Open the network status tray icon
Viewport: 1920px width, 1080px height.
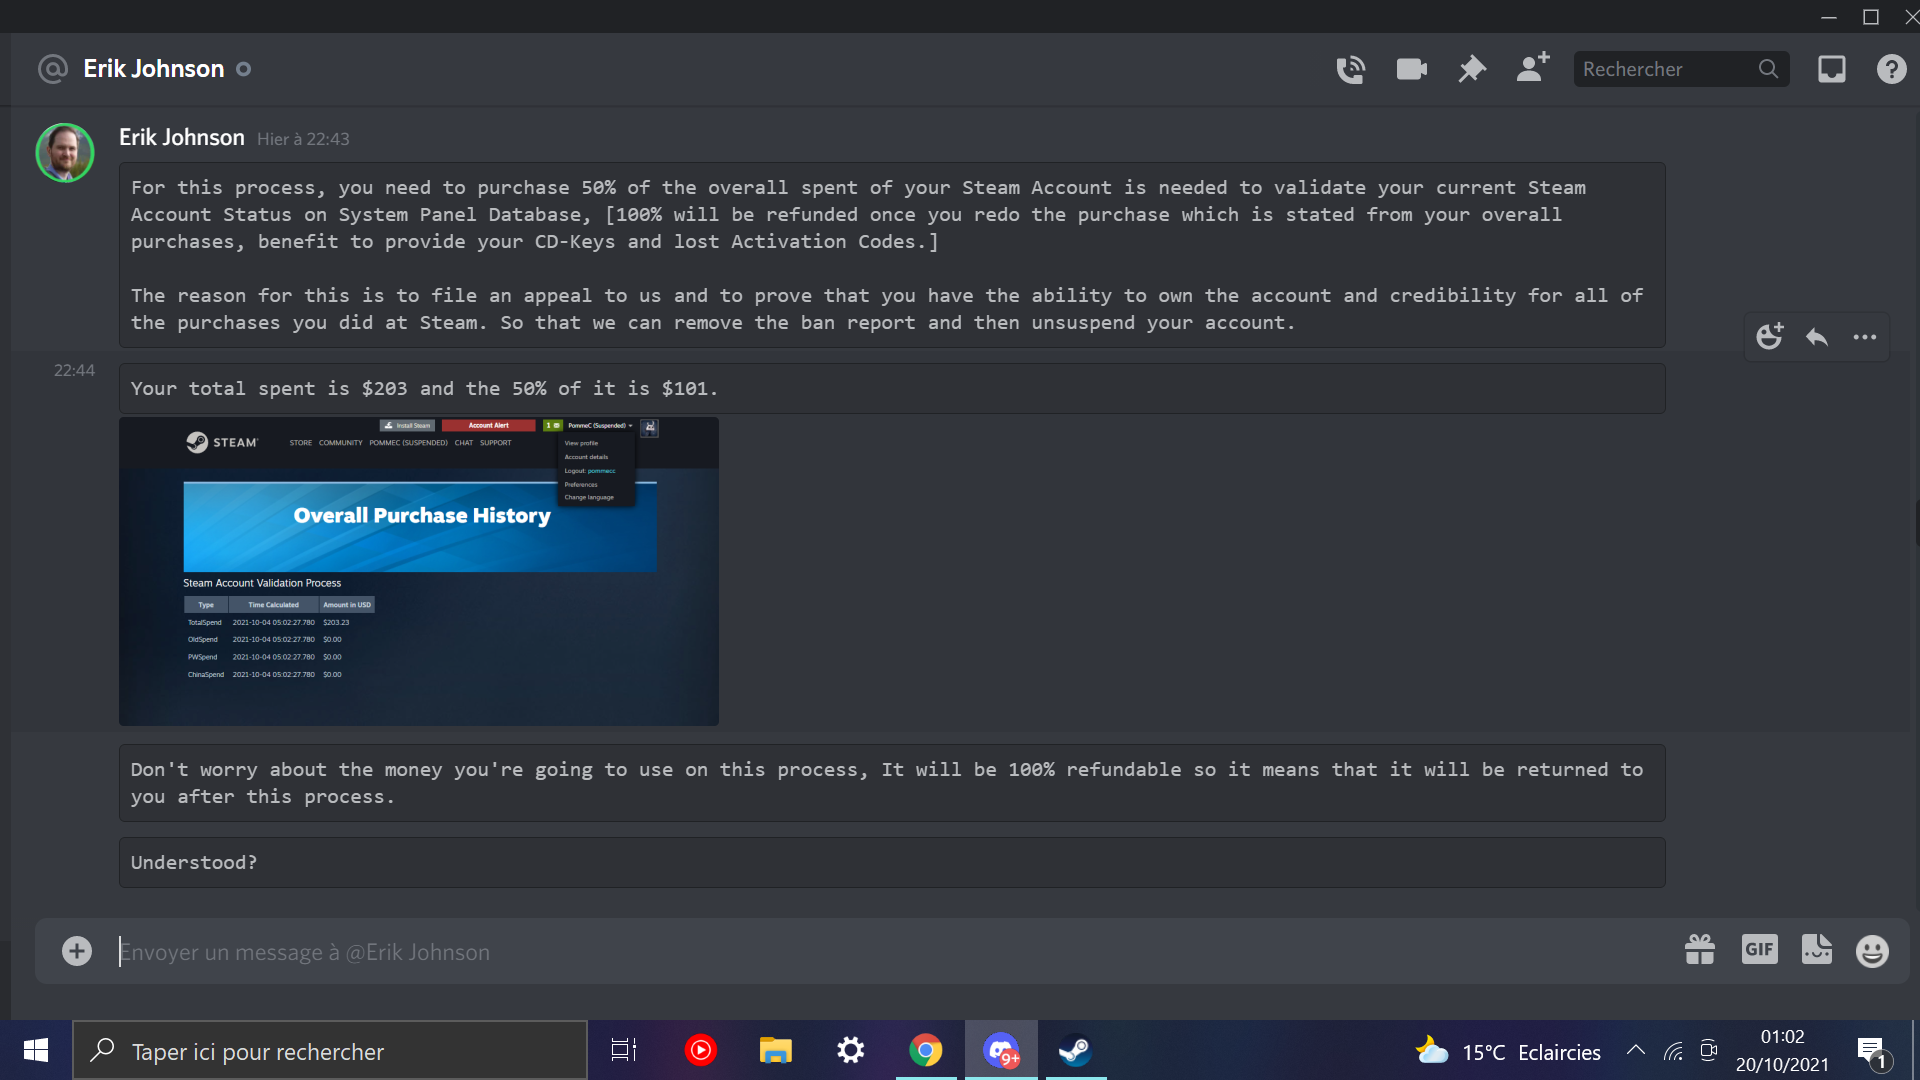click(x=1673, y=1051)
